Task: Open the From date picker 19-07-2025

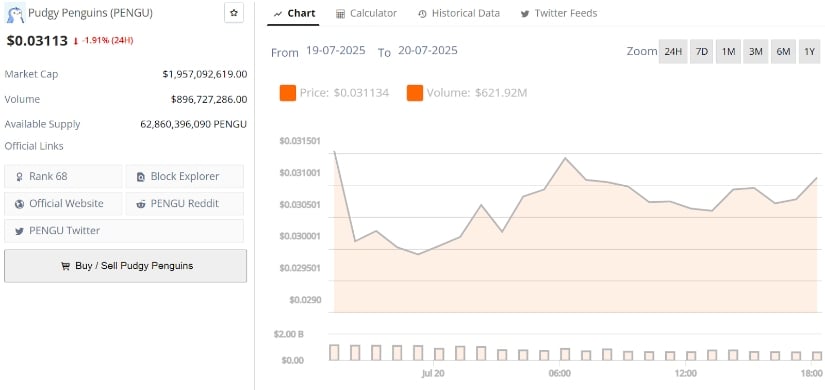Action: click(336, 51)
